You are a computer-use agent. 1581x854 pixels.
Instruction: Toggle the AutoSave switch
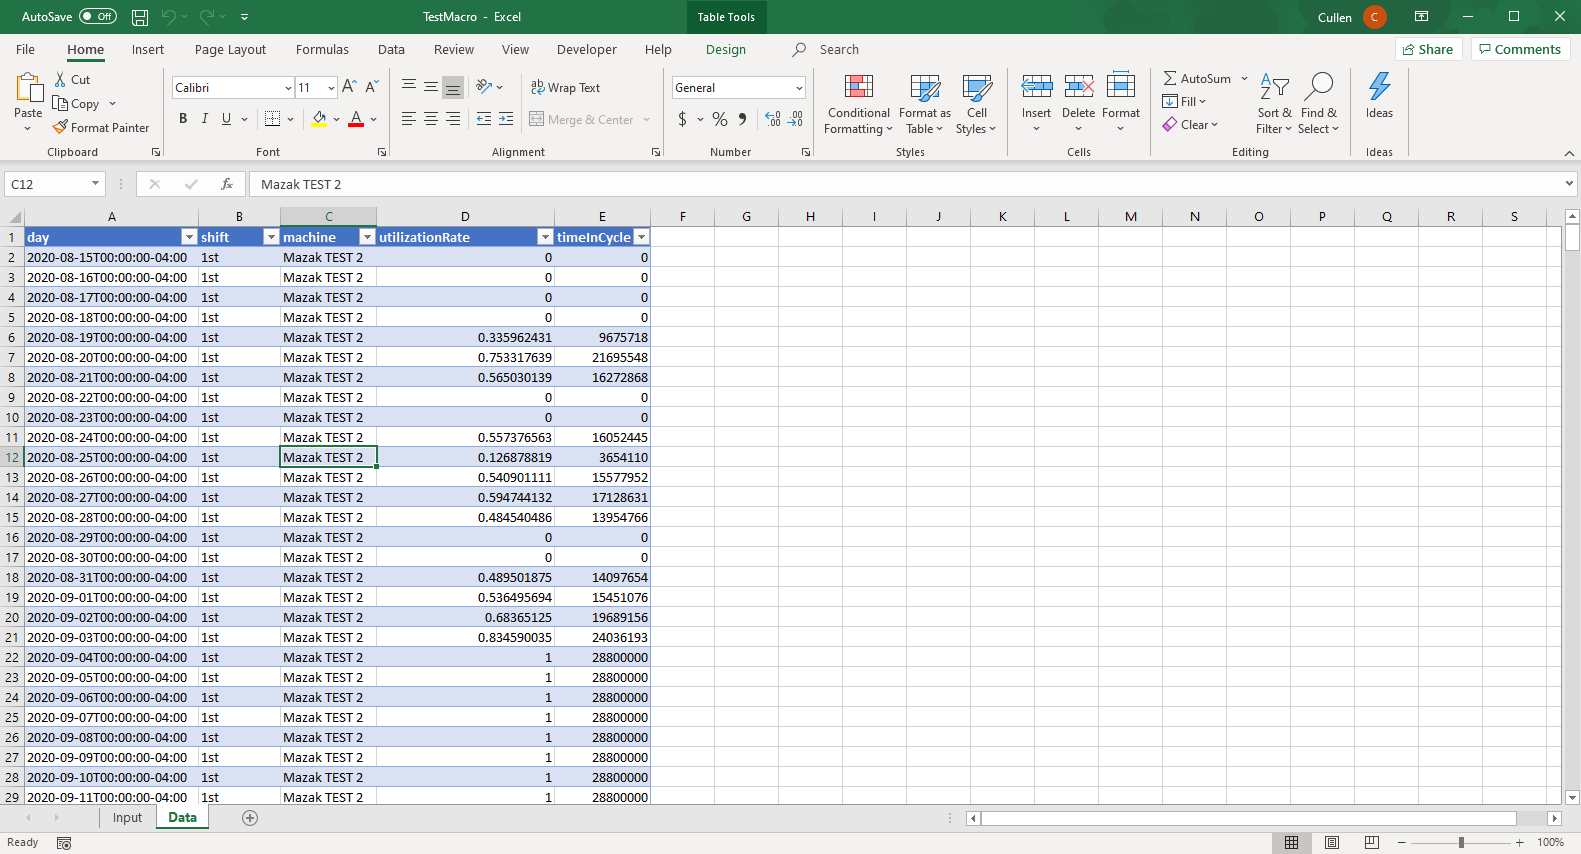(x=97, y=17)
